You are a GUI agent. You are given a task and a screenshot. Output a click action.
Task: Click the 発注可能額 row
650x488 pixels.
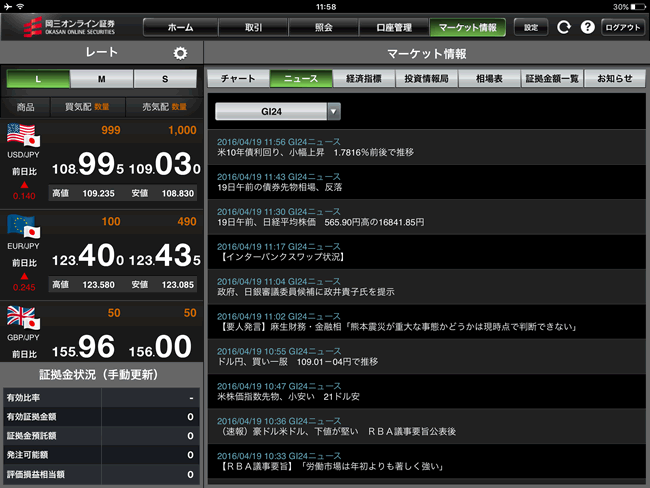pos(101,455)
